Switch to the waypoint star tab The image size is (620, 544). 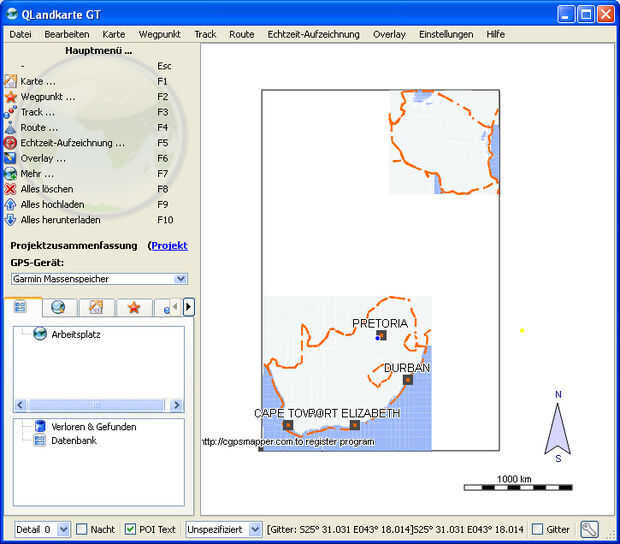133,307
